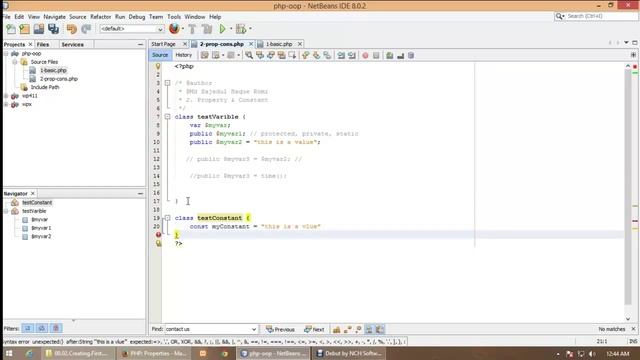Screen dimensions: 640x360
Task: Click the Next Bookmark editor icon
Action: click(316, 55)
